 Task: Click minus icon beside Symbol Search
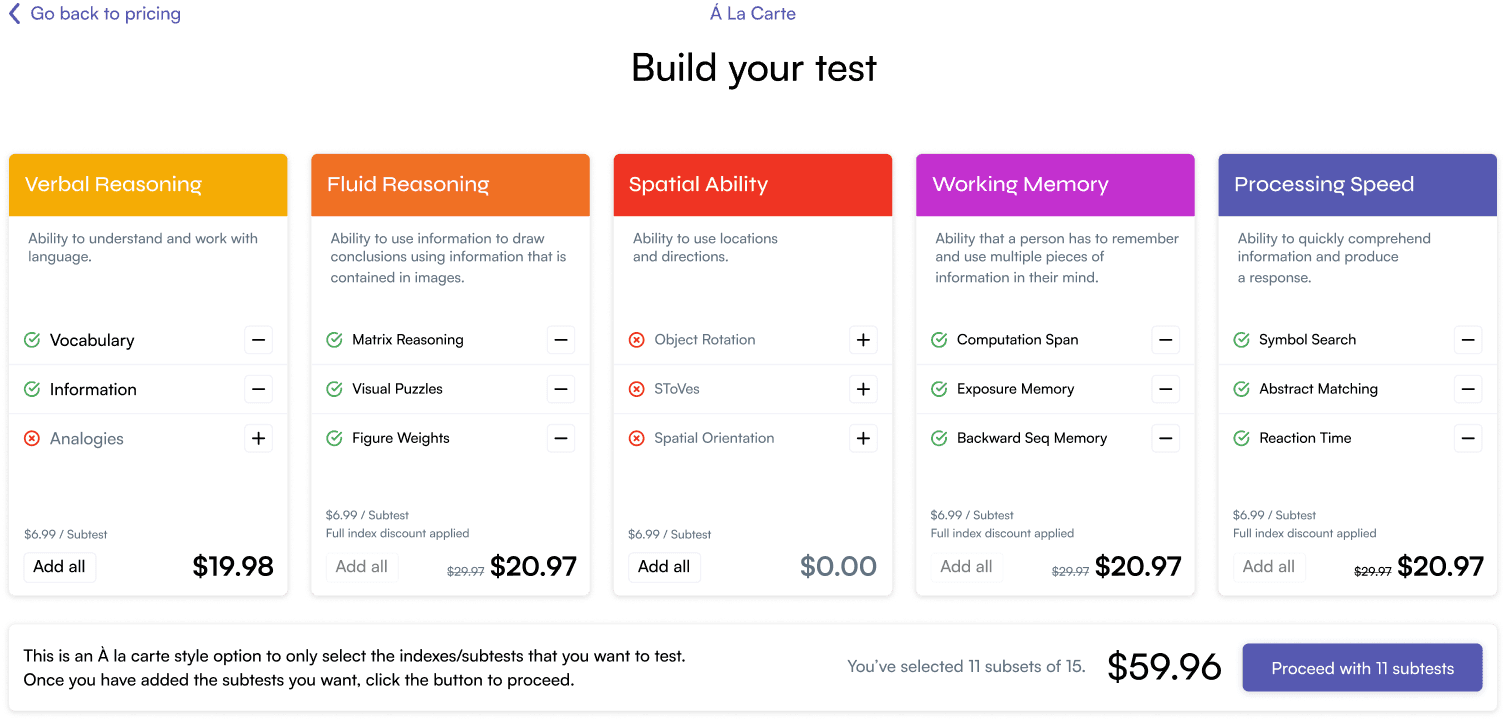(x=1467, y=340)
